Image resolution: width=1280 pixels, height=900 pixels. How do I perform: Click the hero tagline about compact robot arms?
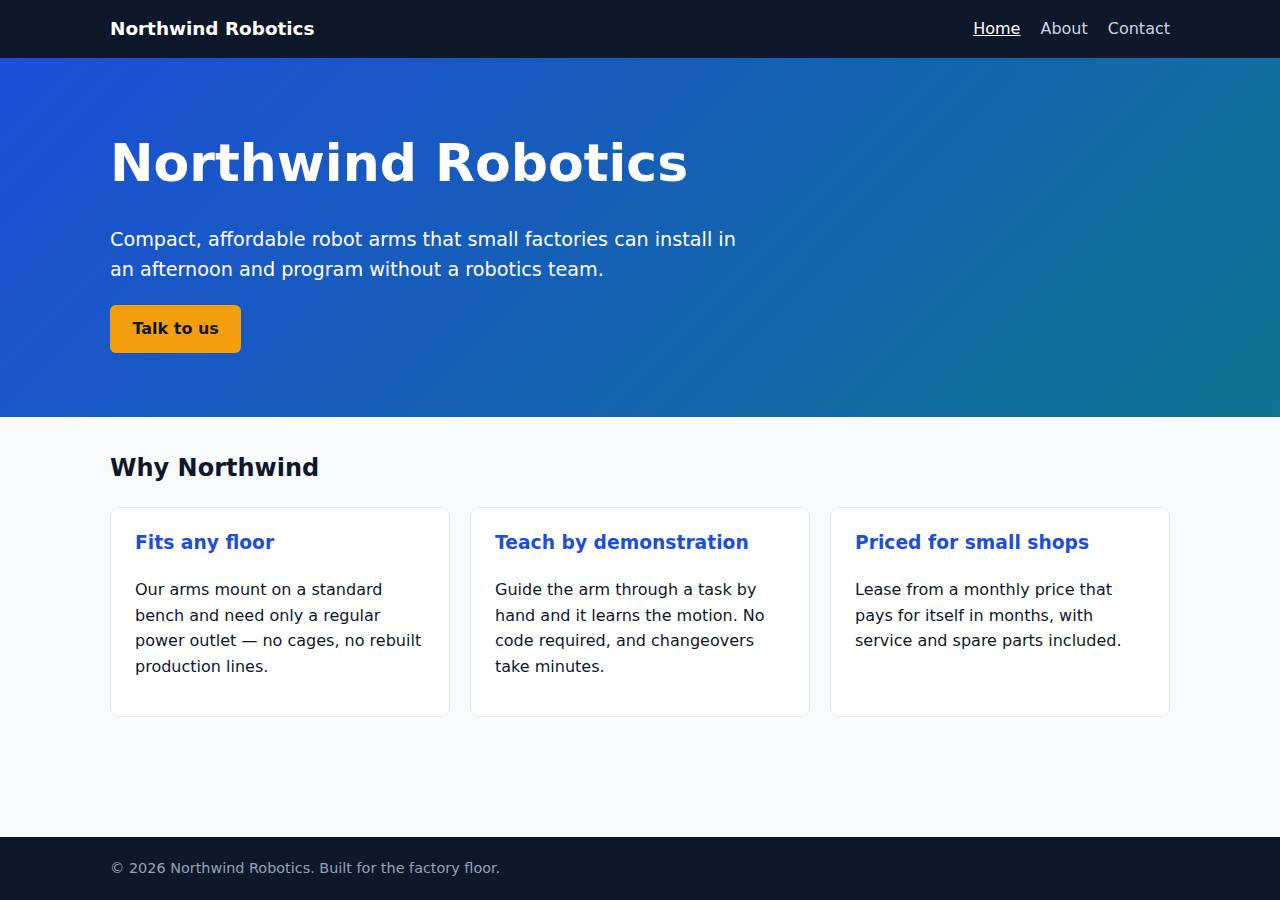423,254
